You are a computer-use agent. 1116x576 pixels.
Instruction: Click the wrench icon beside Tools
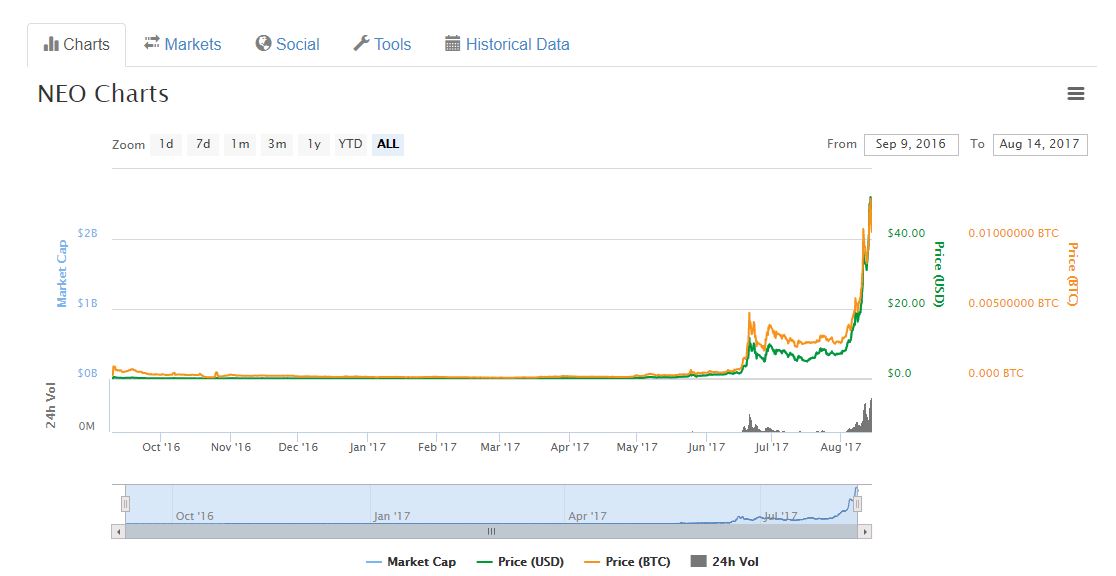362,43
